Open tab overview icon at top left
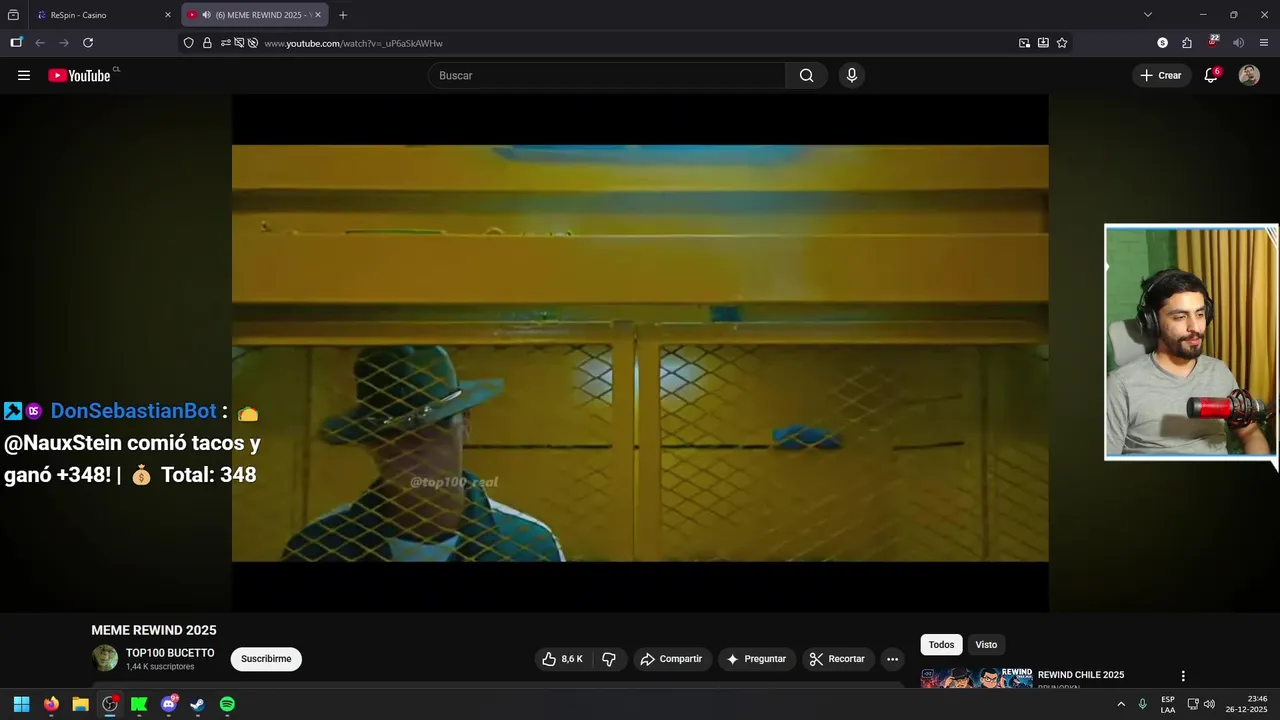 13,15
